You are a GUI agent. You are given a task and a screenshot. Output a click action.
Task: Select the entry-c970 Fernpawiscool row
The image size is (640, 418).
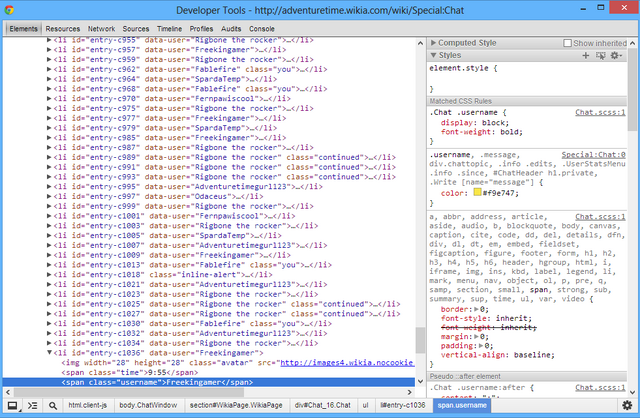click(x=172, y=99)
